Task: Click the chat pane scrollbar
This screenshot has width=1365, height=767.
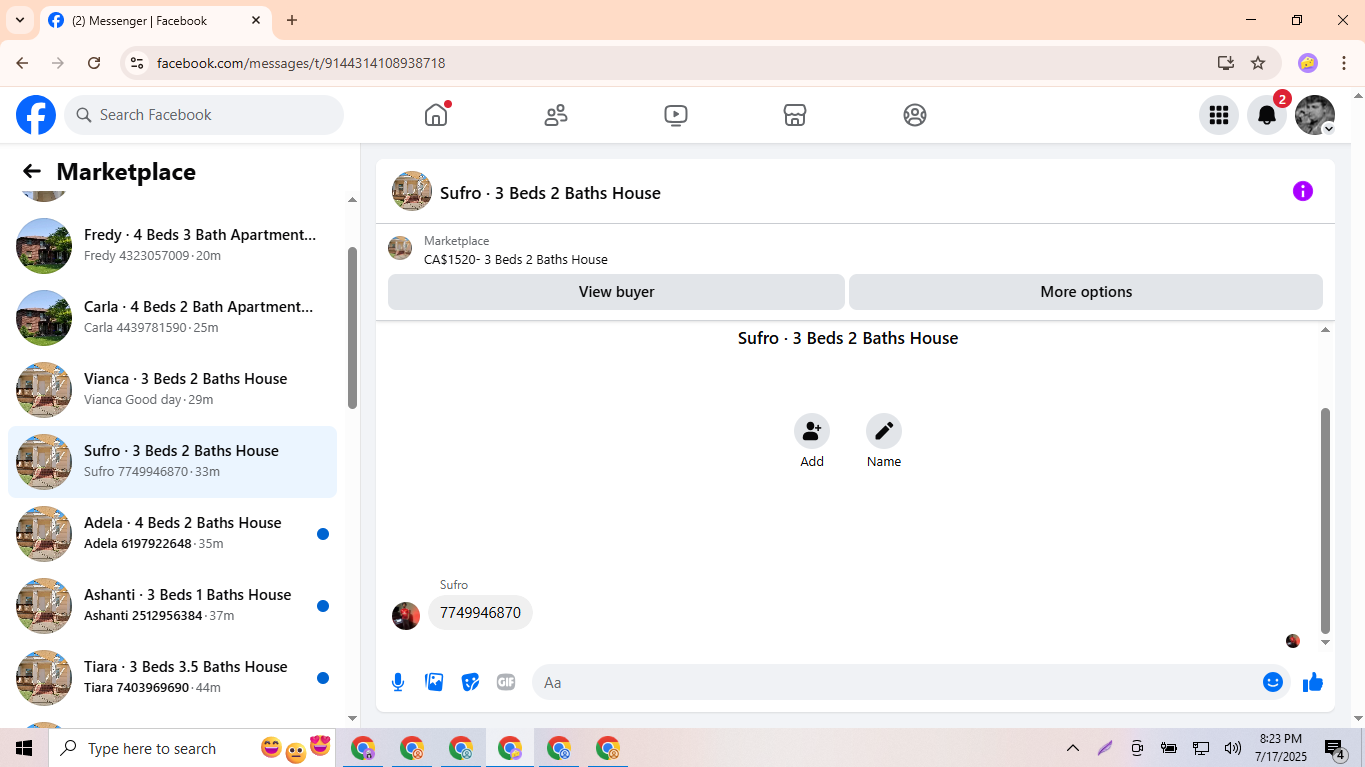Action: click(x=1325, y=520)
